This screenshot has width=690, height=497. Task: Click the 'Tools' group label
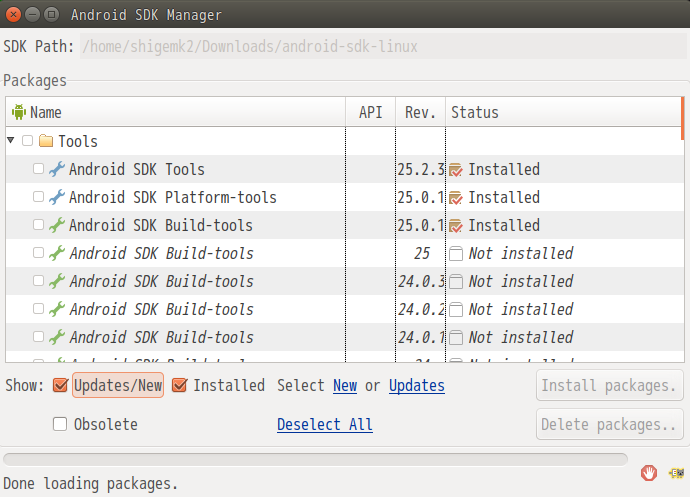point(78,141)
